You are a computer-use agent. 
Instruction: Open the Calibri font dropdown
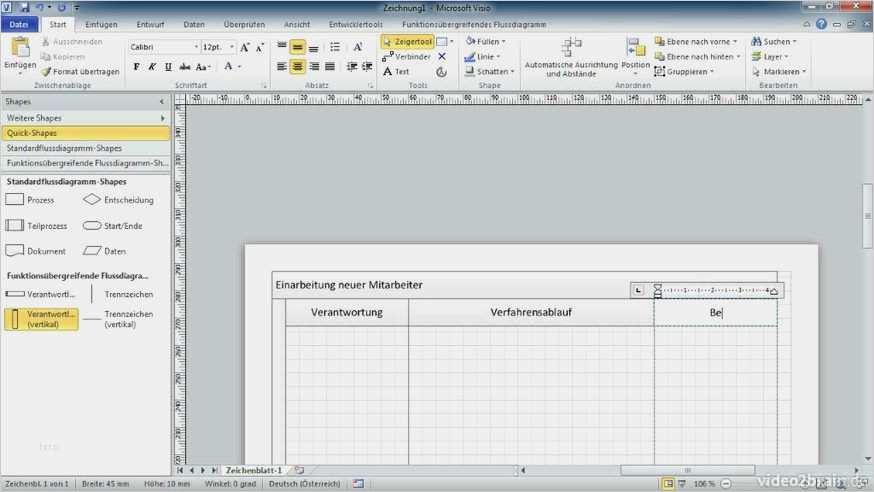(196, 47)
